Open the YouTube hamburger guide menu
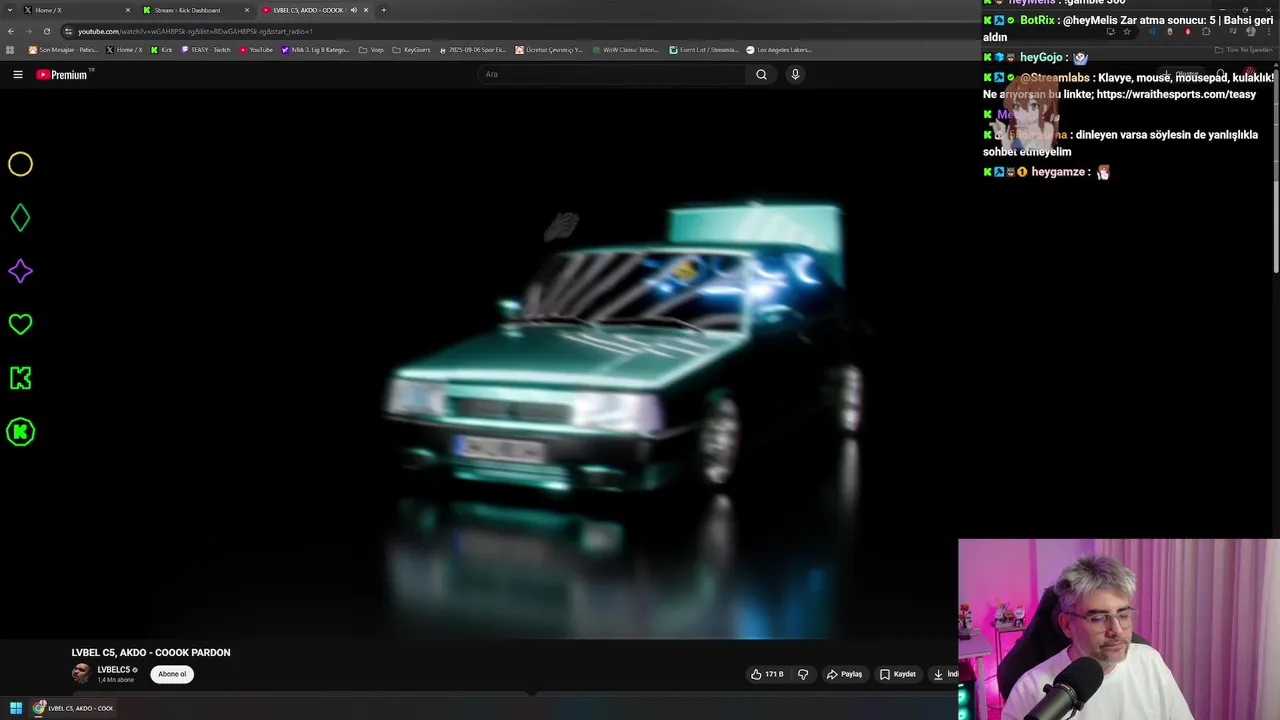Image resolution: width=1280 pixels, height=720 pixels. click(x=17, y=74)
